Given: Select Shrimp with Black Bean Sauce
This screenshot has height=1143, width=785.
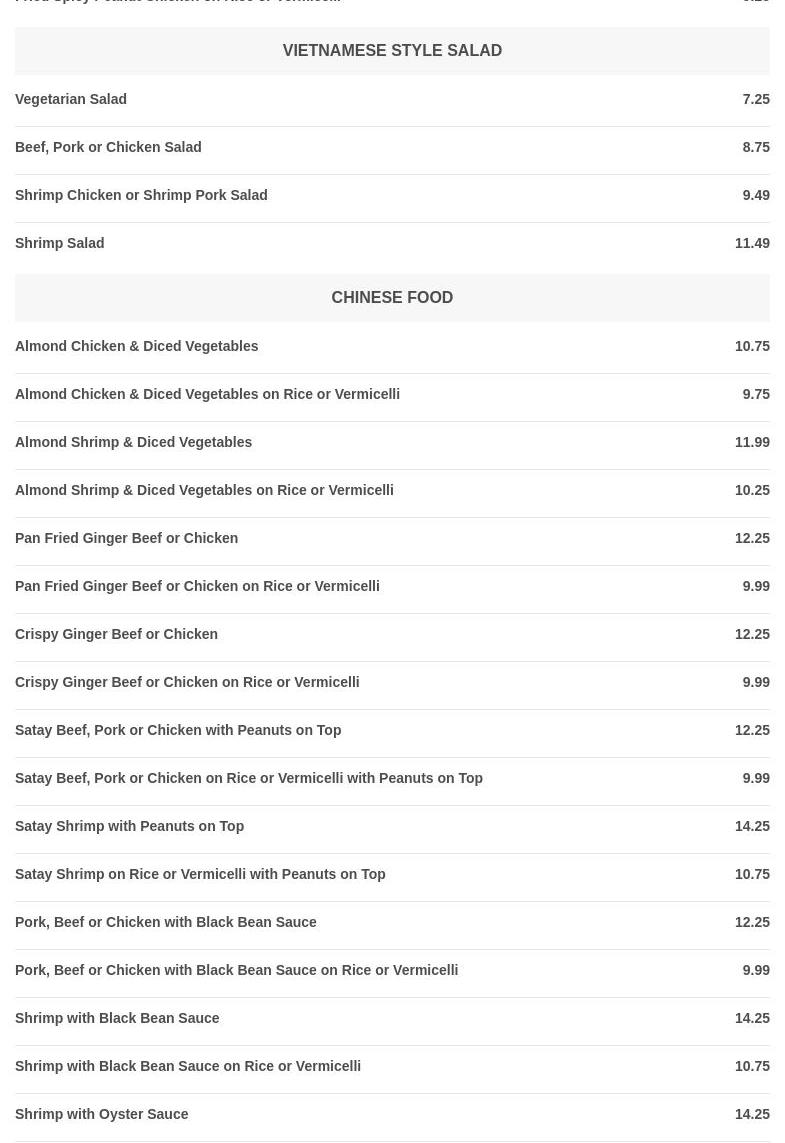Looking at the screenshot, I should click(117, 1018).
